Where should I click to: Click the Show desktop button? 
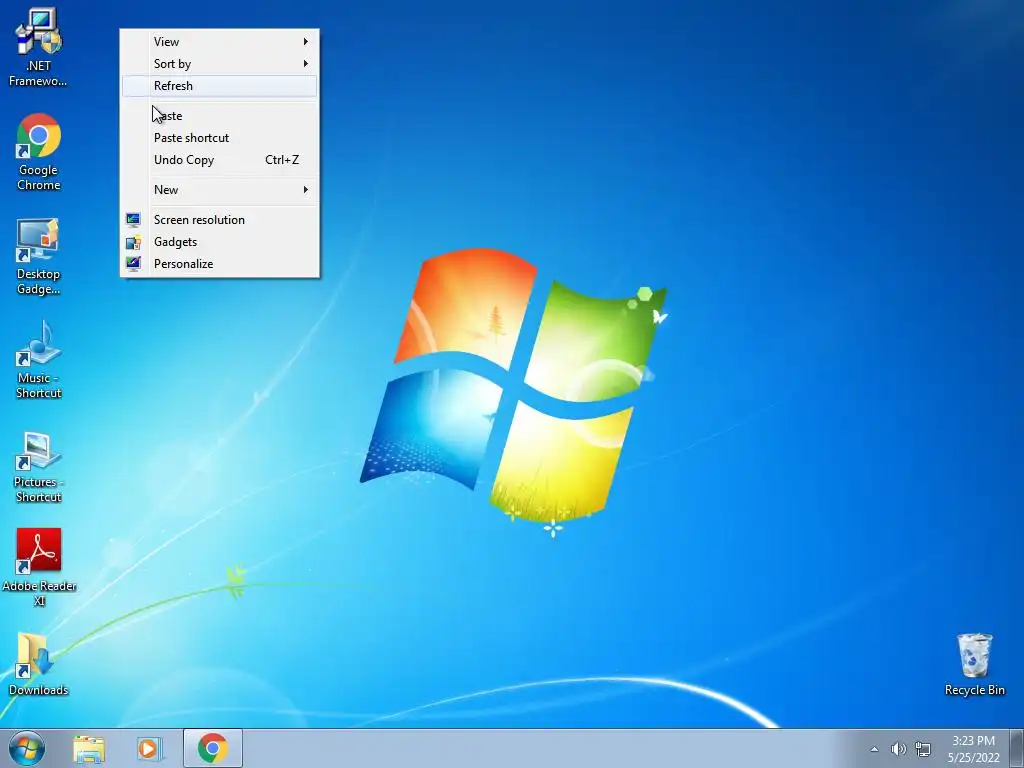coord(1017,748)
